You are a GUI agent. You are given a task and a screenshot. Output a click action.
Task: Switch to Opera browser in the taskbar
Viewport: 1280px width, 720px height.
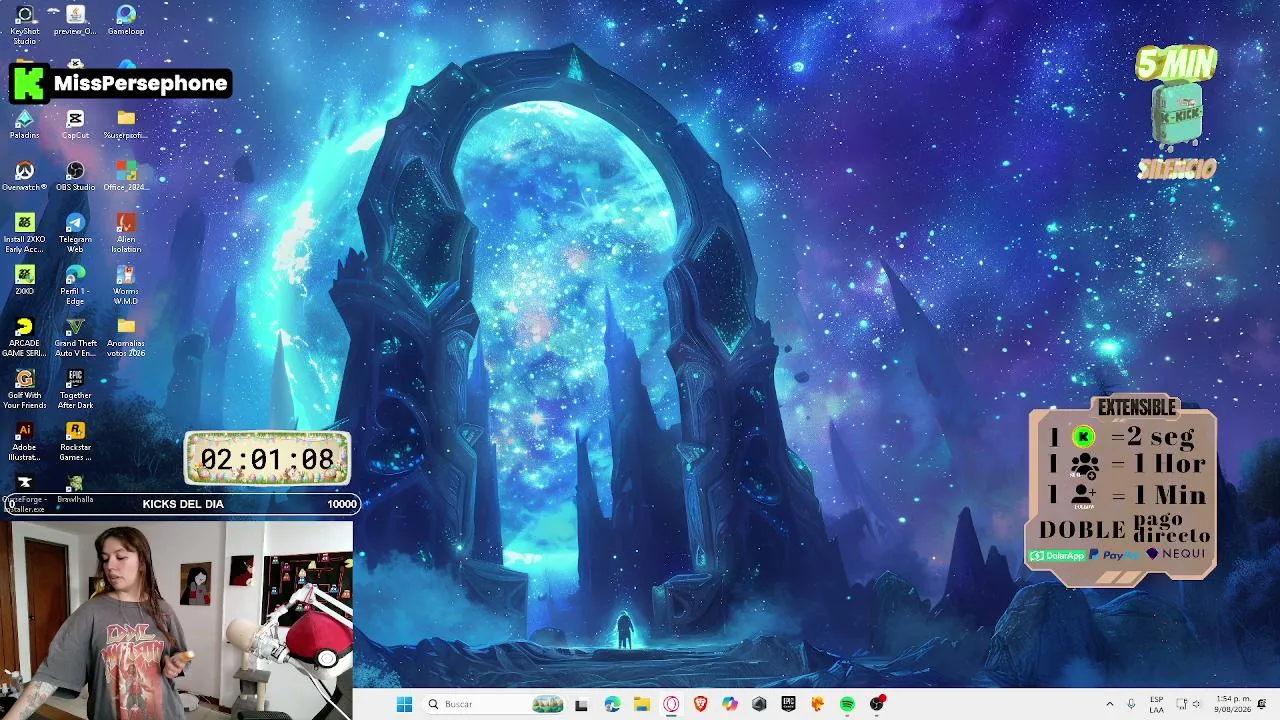pyautogui.click(x=671, y=704)
